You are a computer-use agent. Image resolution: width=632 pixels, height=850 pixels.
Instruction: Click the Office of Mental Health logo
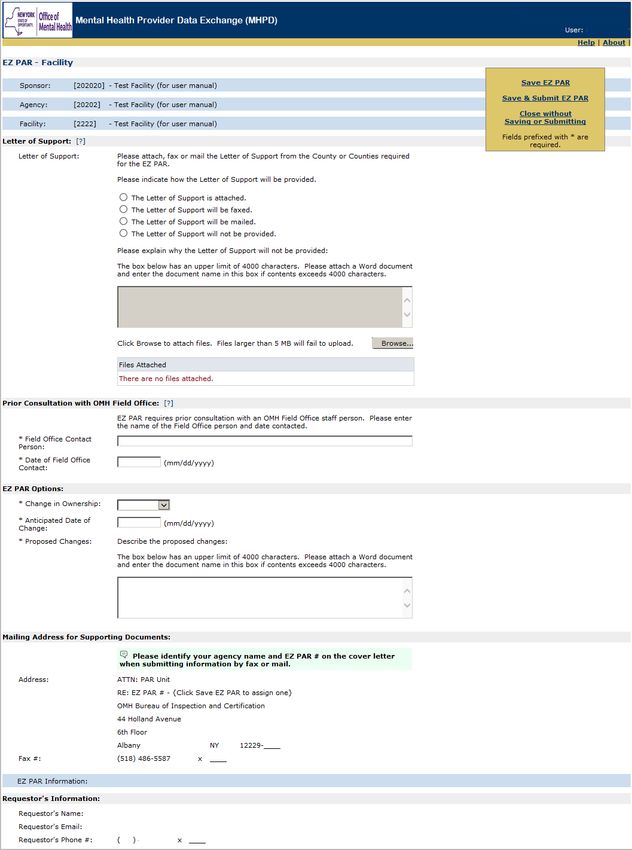tap(37, 19)
